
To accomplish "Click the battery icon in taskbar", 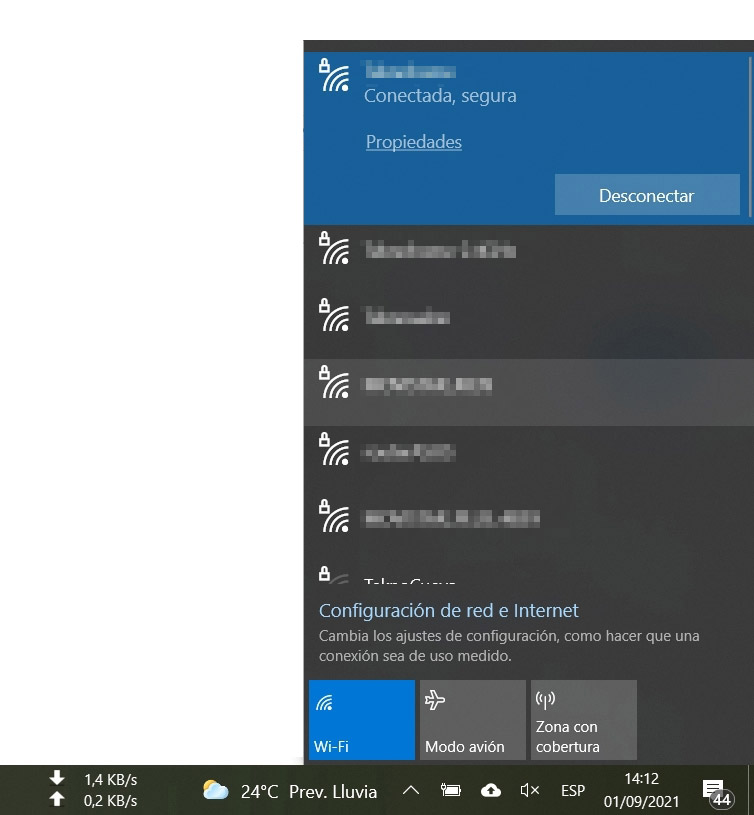I will (451, 791).
